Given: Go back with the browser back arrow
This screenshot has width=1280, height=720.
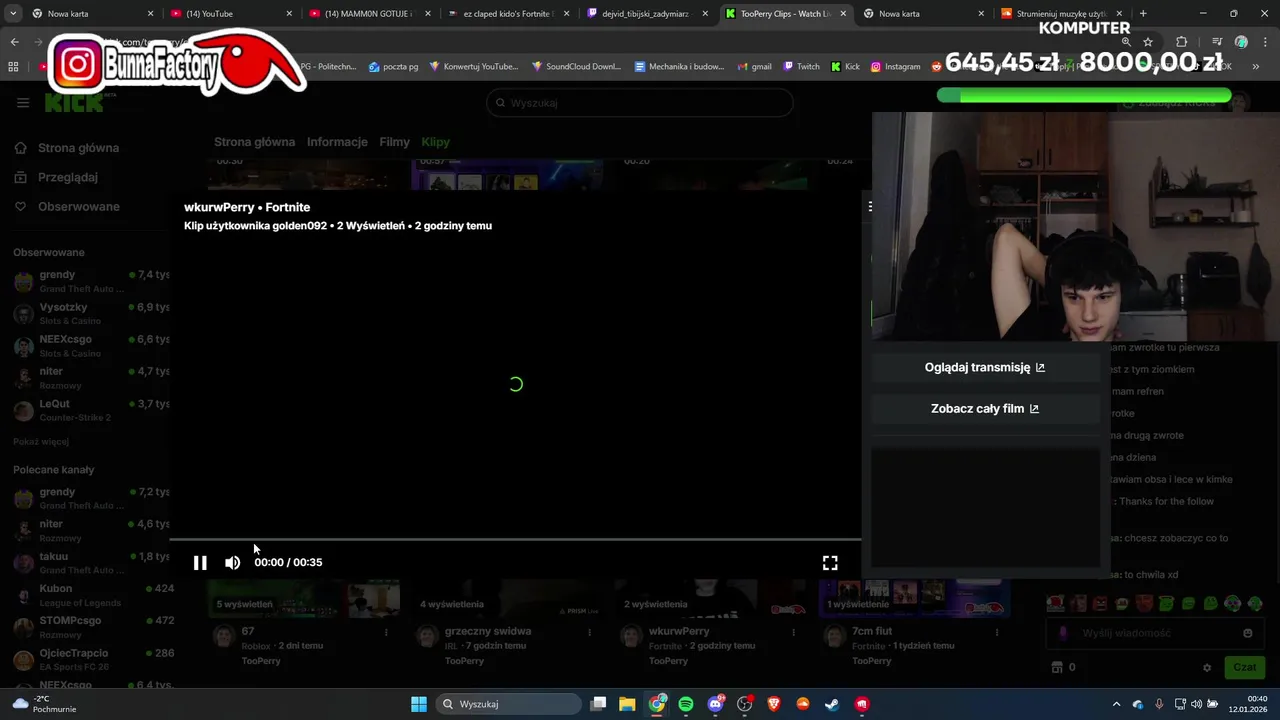Looking at the screenshot, I should (x=14, y=42).
